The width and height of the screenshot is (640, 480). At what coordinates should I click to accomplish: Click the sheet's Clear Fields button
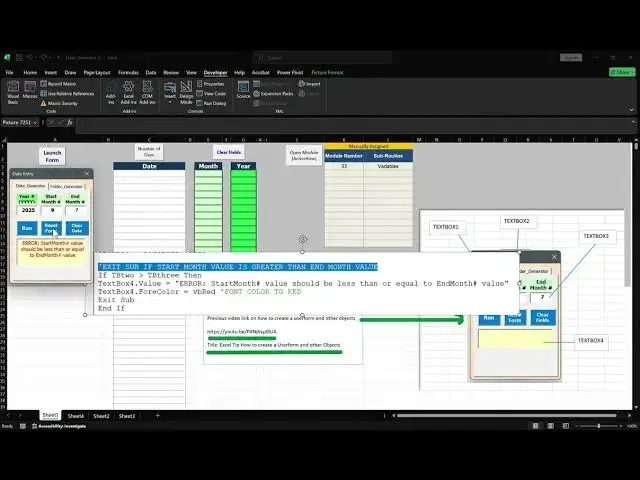coord(229,152)
